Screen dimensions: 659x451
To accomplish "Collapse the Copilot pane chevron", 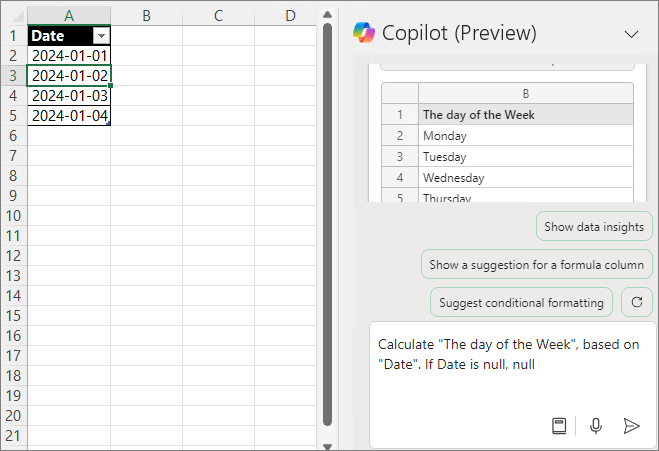I will tap(631, 33).
